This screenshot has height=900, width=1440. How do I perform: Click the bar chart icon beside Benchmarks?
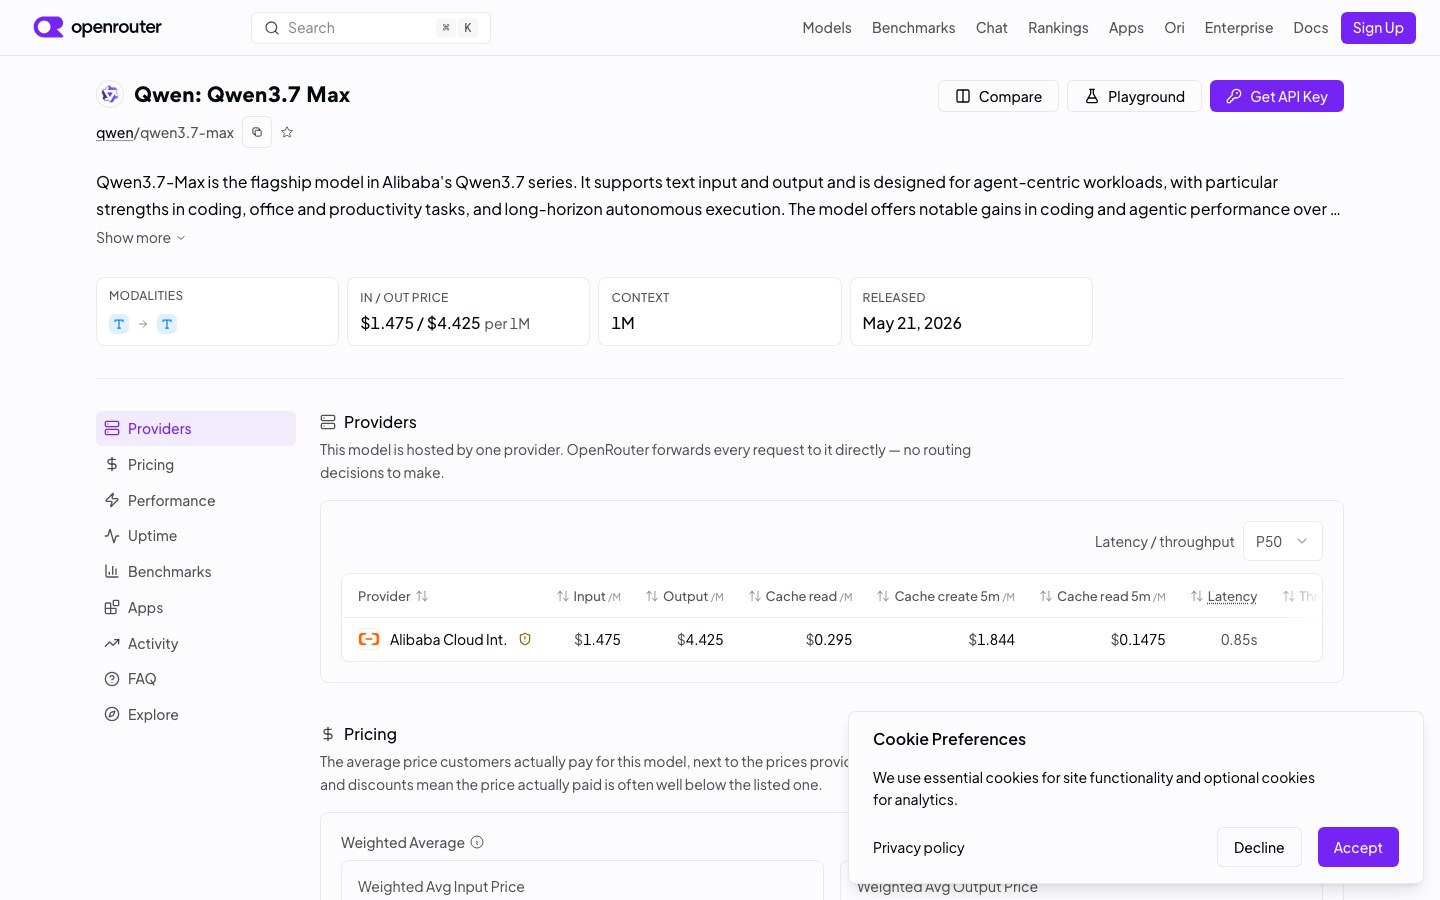[x=112, y=571]
